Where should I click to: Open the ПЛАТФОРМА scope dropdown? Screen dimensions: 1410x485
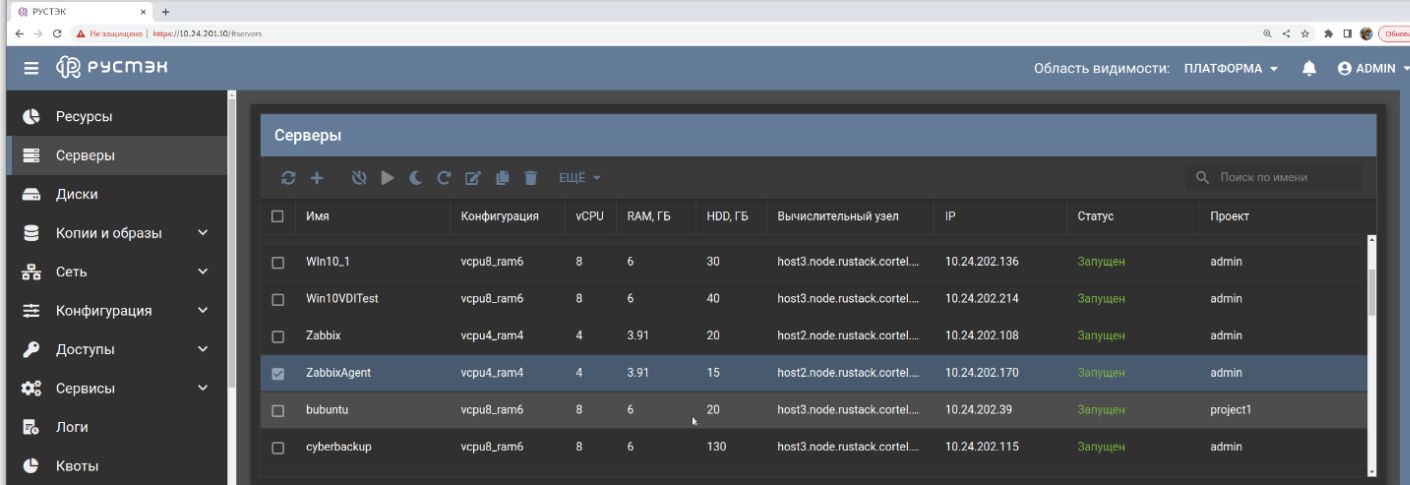click(x=1230, y=68)
